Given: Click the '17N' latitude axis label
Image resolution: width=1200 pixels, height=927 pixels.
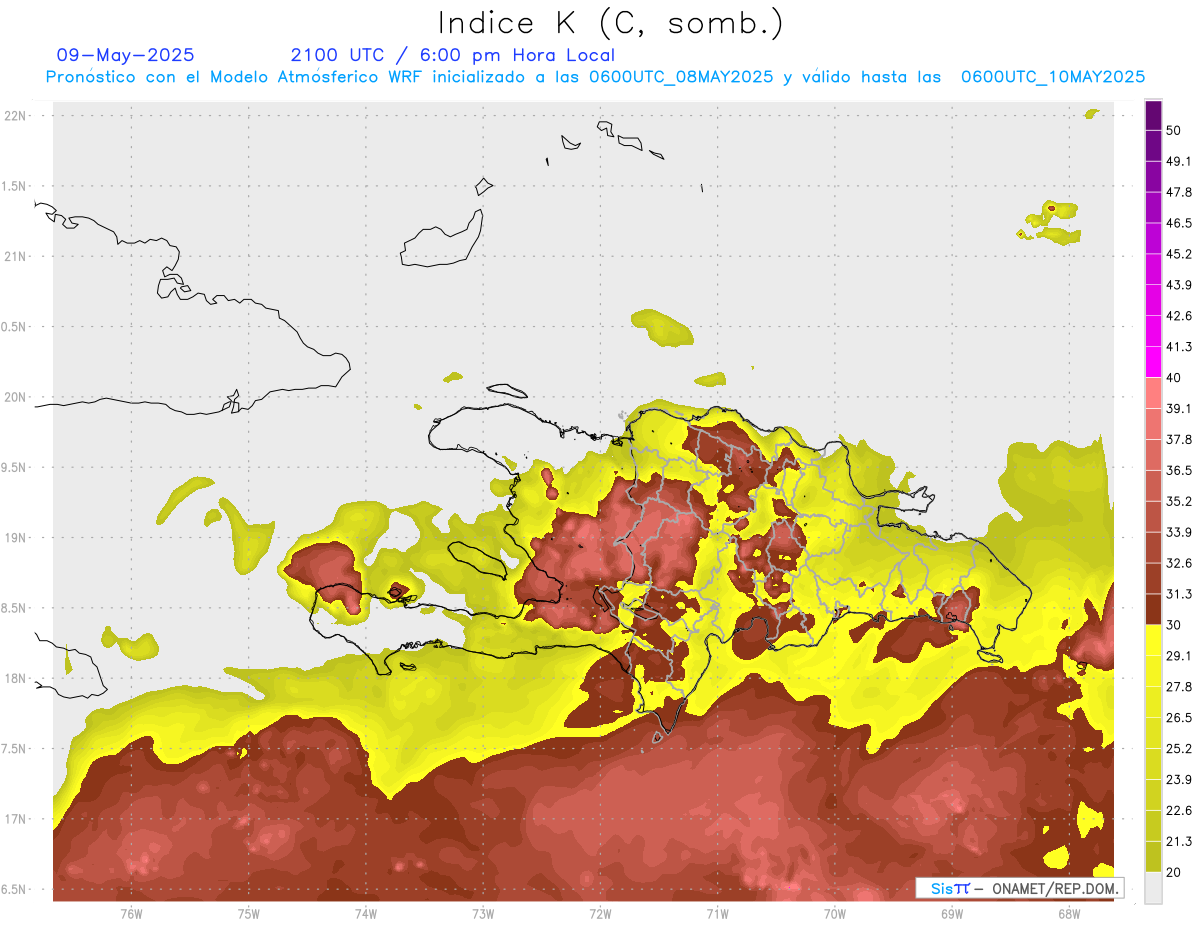Looking at the screenshot, I should tap(15, 820).
